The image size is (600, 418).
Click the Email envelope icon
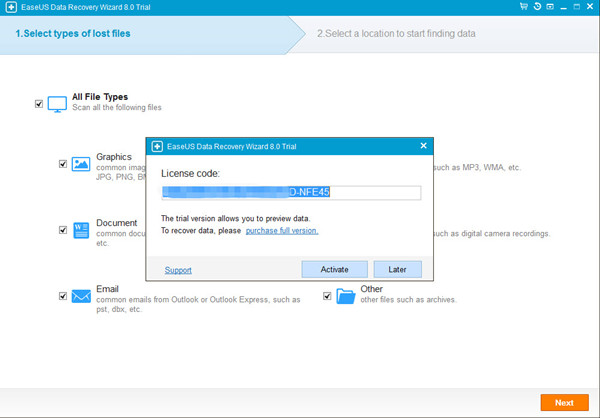[81, 296]
